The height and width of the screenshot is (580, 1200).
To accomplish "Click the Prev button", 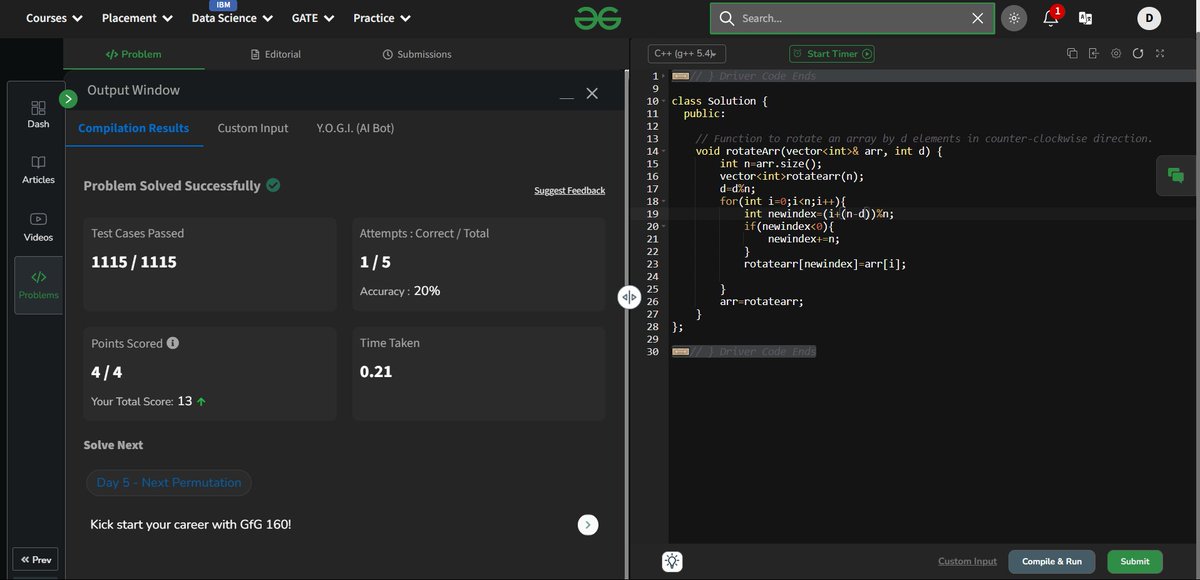I will point(35,560).
